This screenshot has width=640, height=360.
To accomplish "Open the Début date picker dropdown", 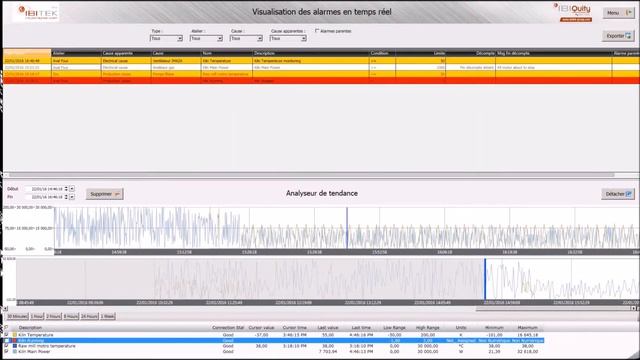I will click(x=72, y=189).
